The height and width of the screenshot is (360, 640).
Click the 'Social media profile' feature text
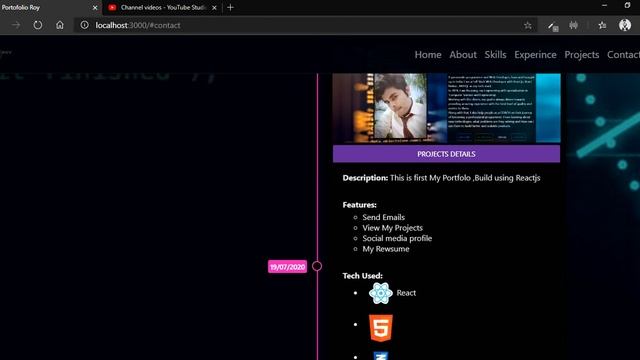[x=397, y=238]
